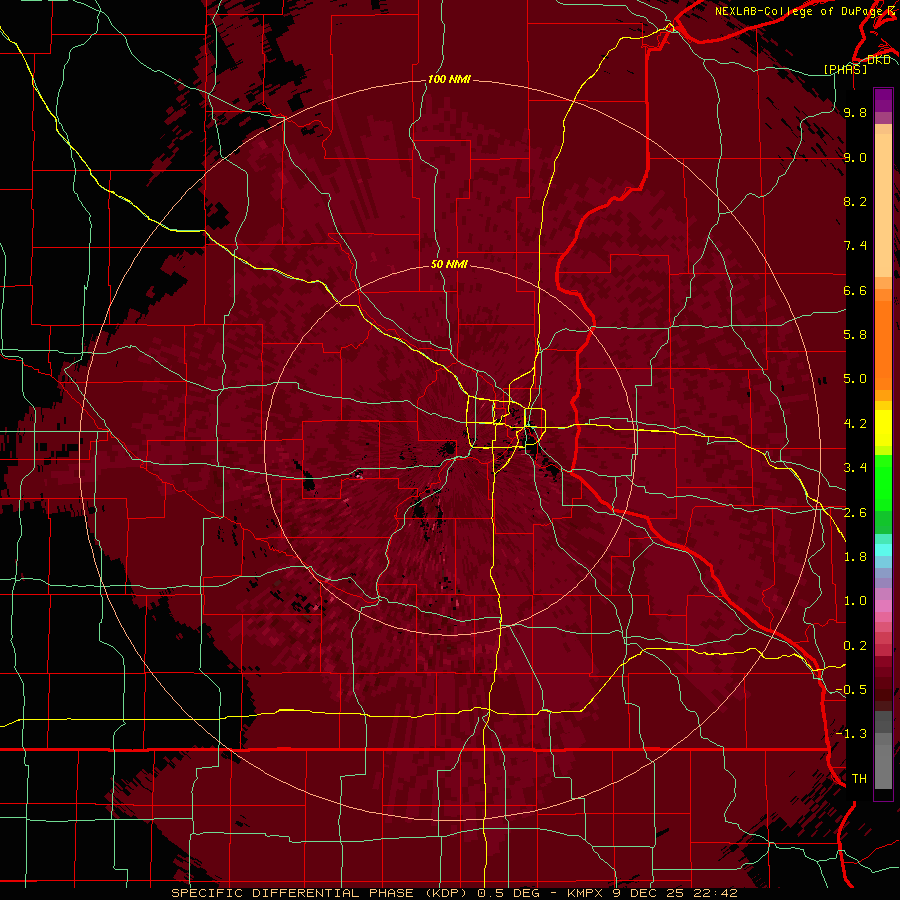Click the "50 NMI" range ring label
The width and height of the screenshot is (900, 900).
click(x=449, y=265)
